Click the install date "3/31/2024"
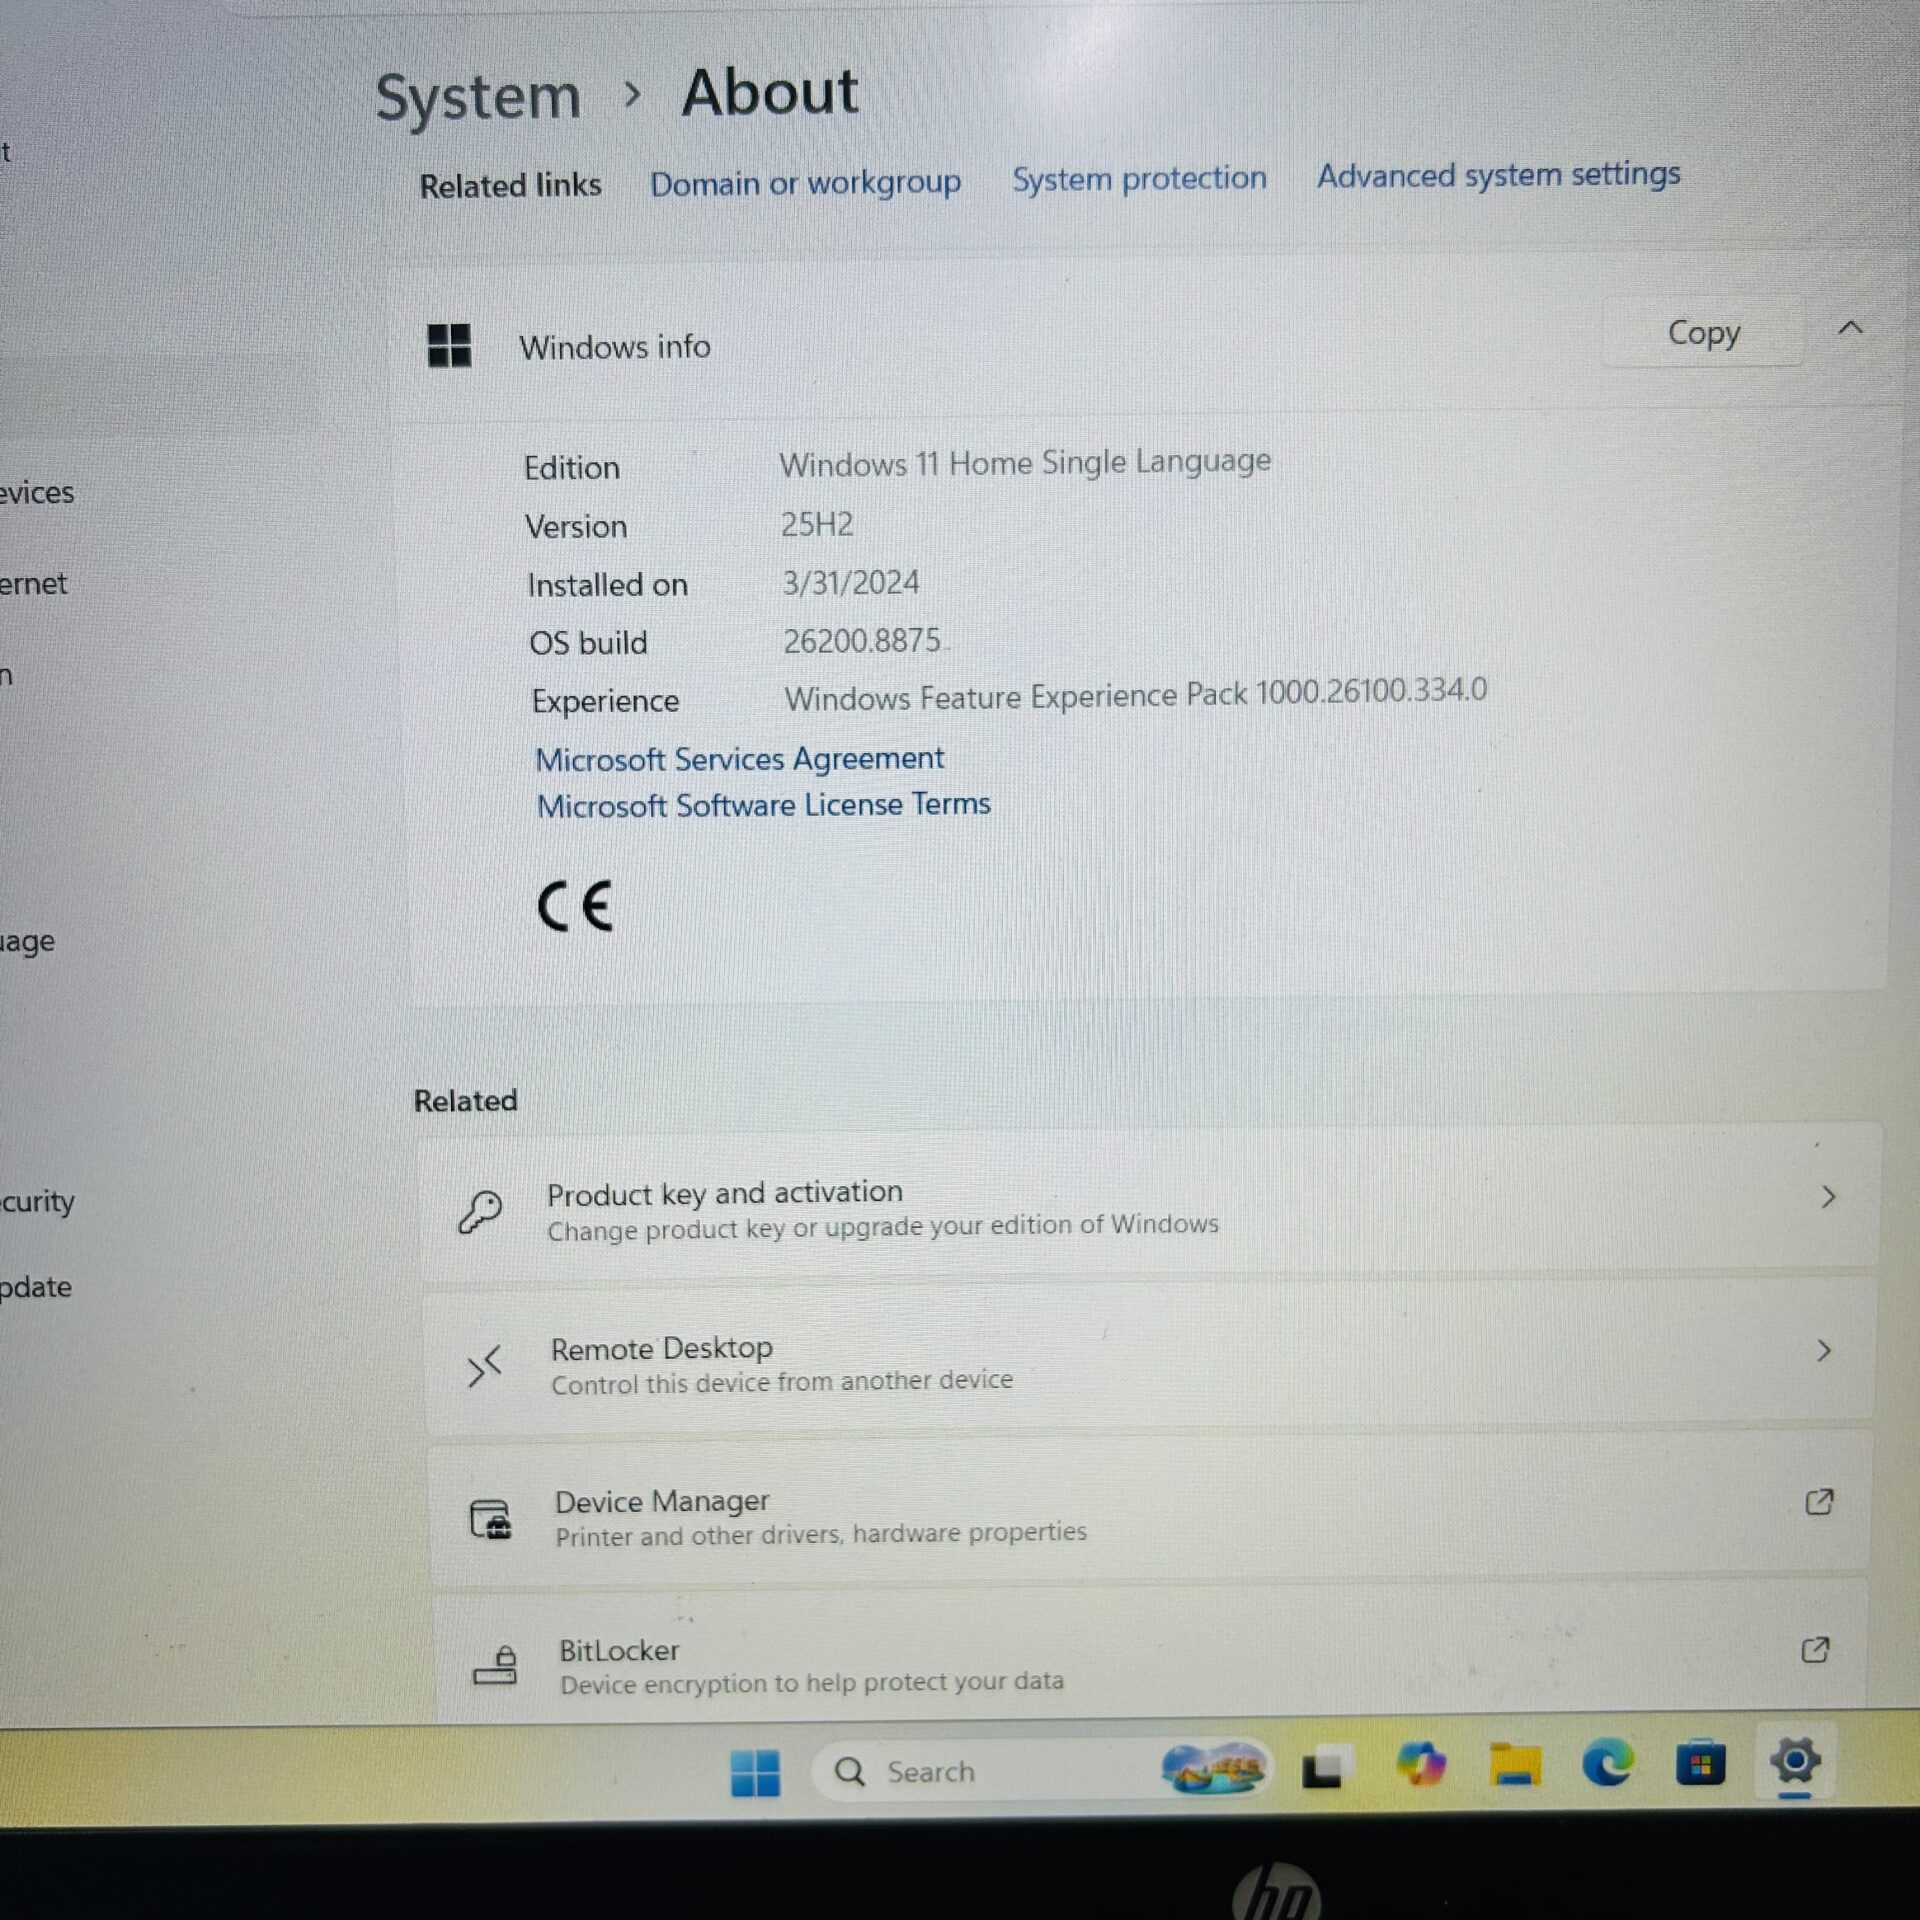1920x1920 pixels. pos(851,582)
